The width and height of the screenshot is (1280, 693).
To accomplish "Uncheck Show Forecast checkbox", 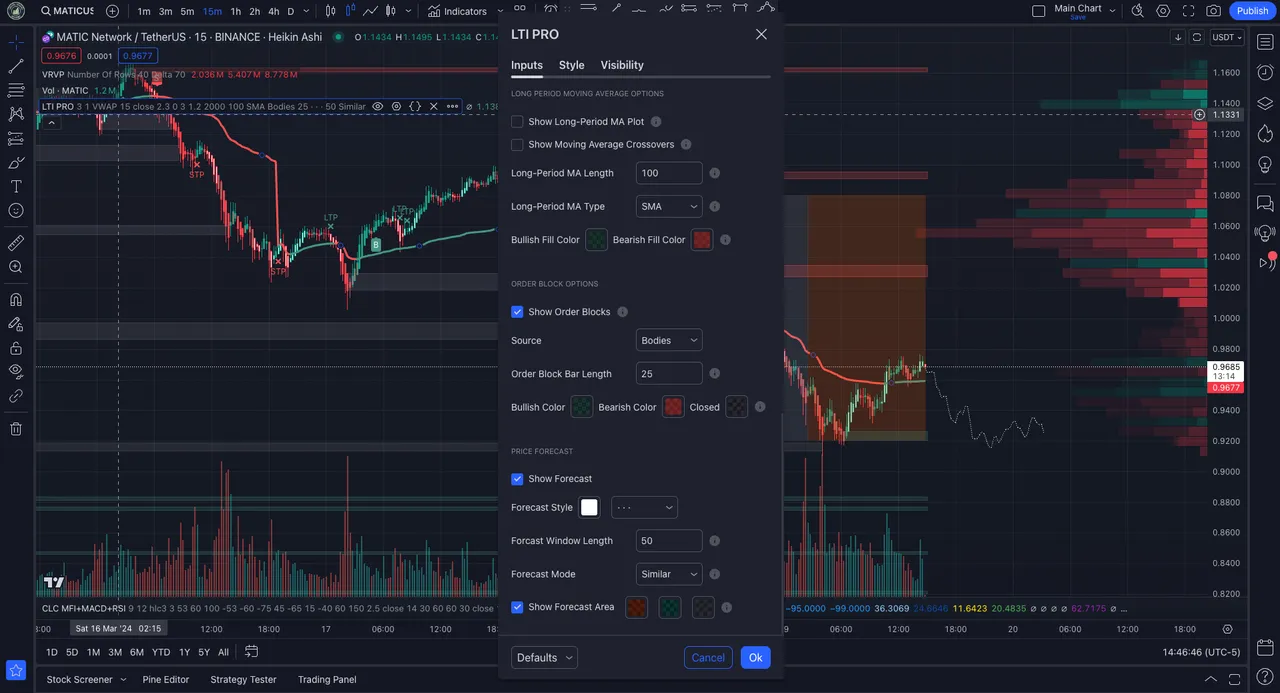I will pos(517,478).
